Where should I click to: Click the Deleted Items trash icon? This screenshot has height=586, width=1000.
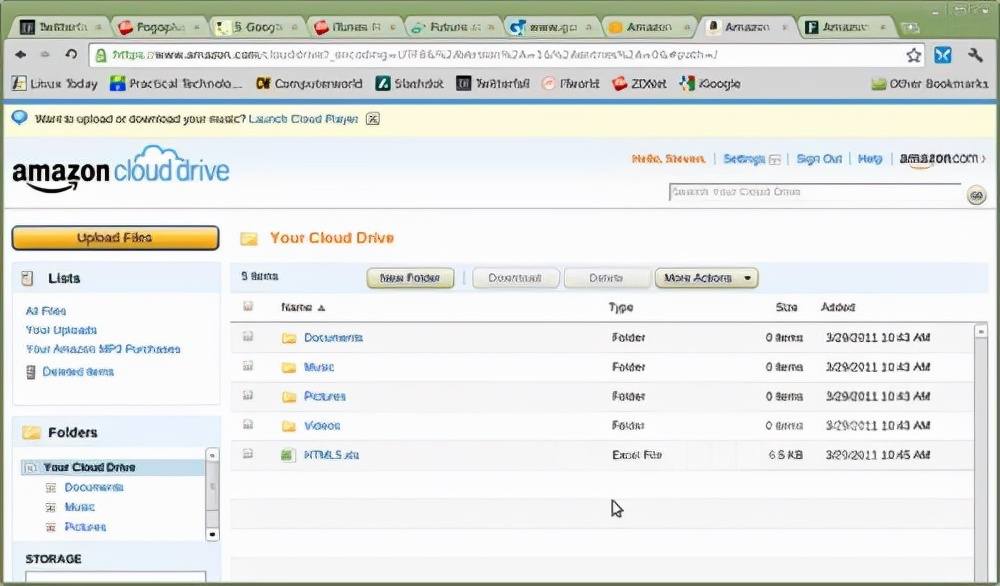(30, 372)
